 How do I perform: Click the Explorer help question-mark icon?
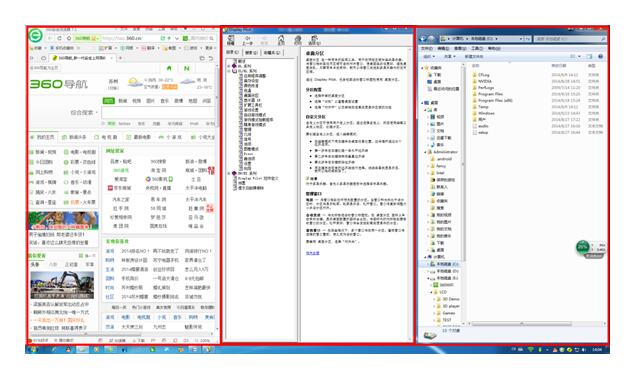click(601, 56)
